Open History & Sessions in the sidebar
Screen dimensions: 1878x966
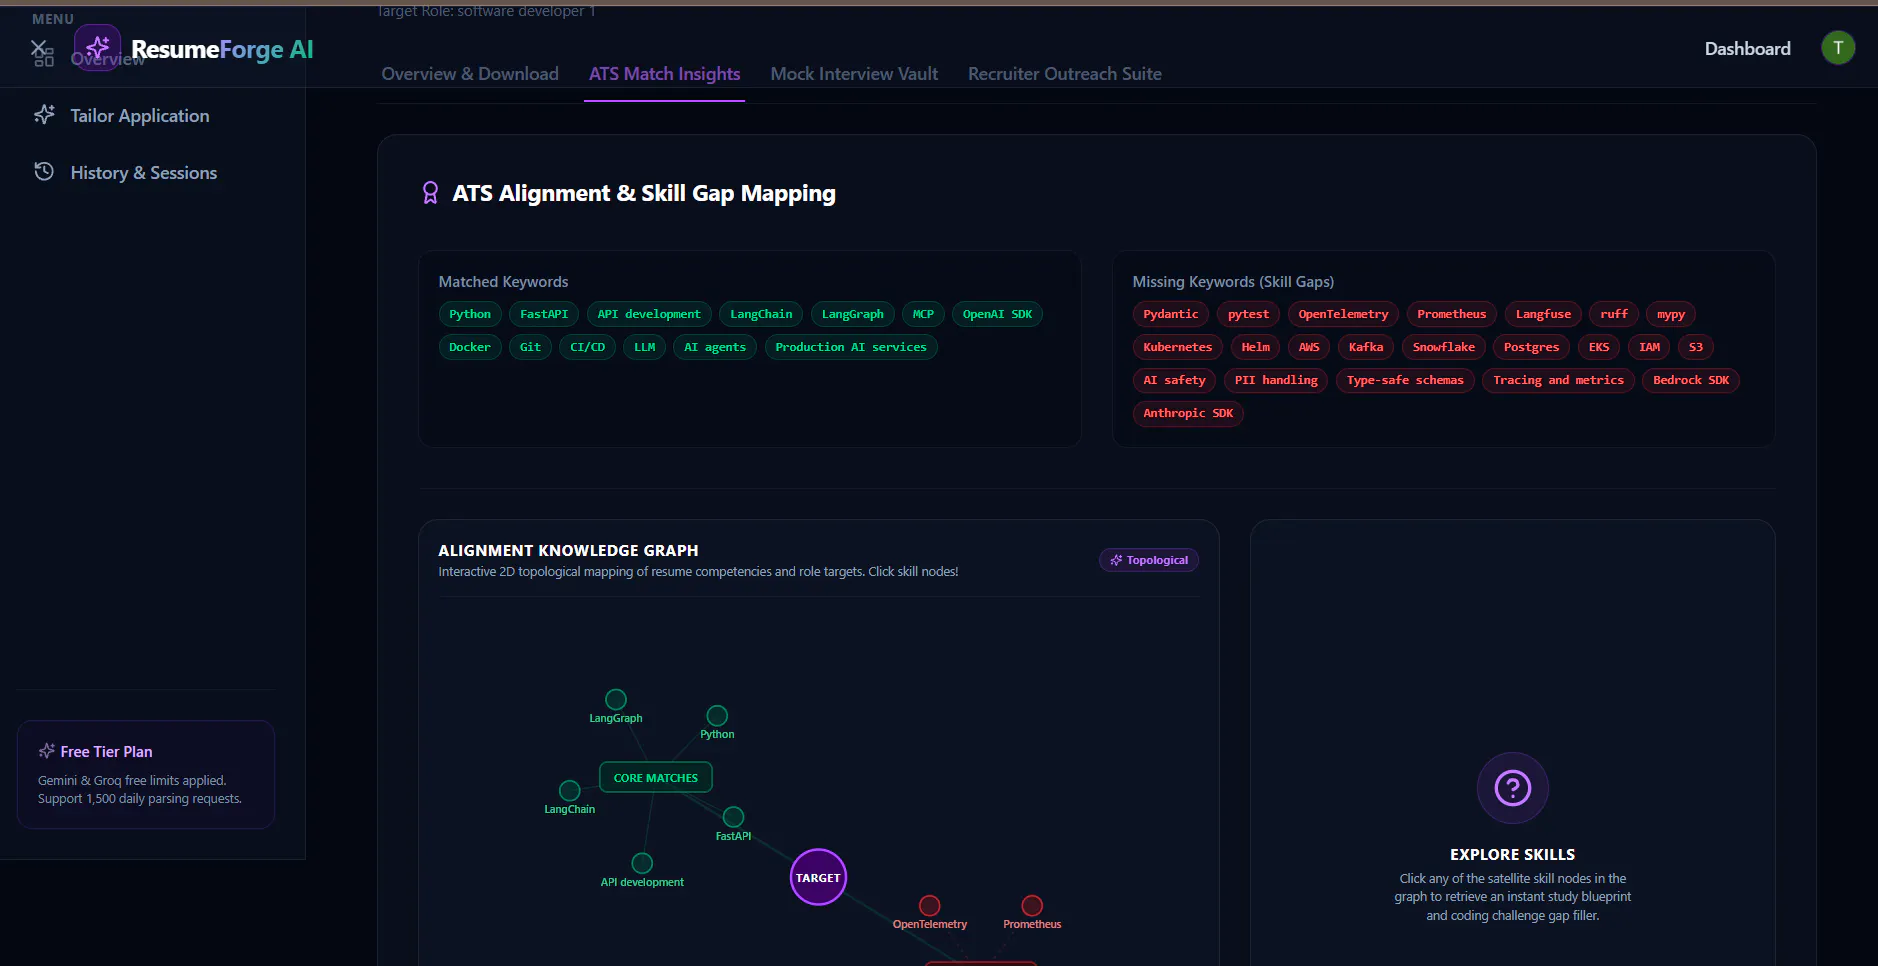[143, 173]
